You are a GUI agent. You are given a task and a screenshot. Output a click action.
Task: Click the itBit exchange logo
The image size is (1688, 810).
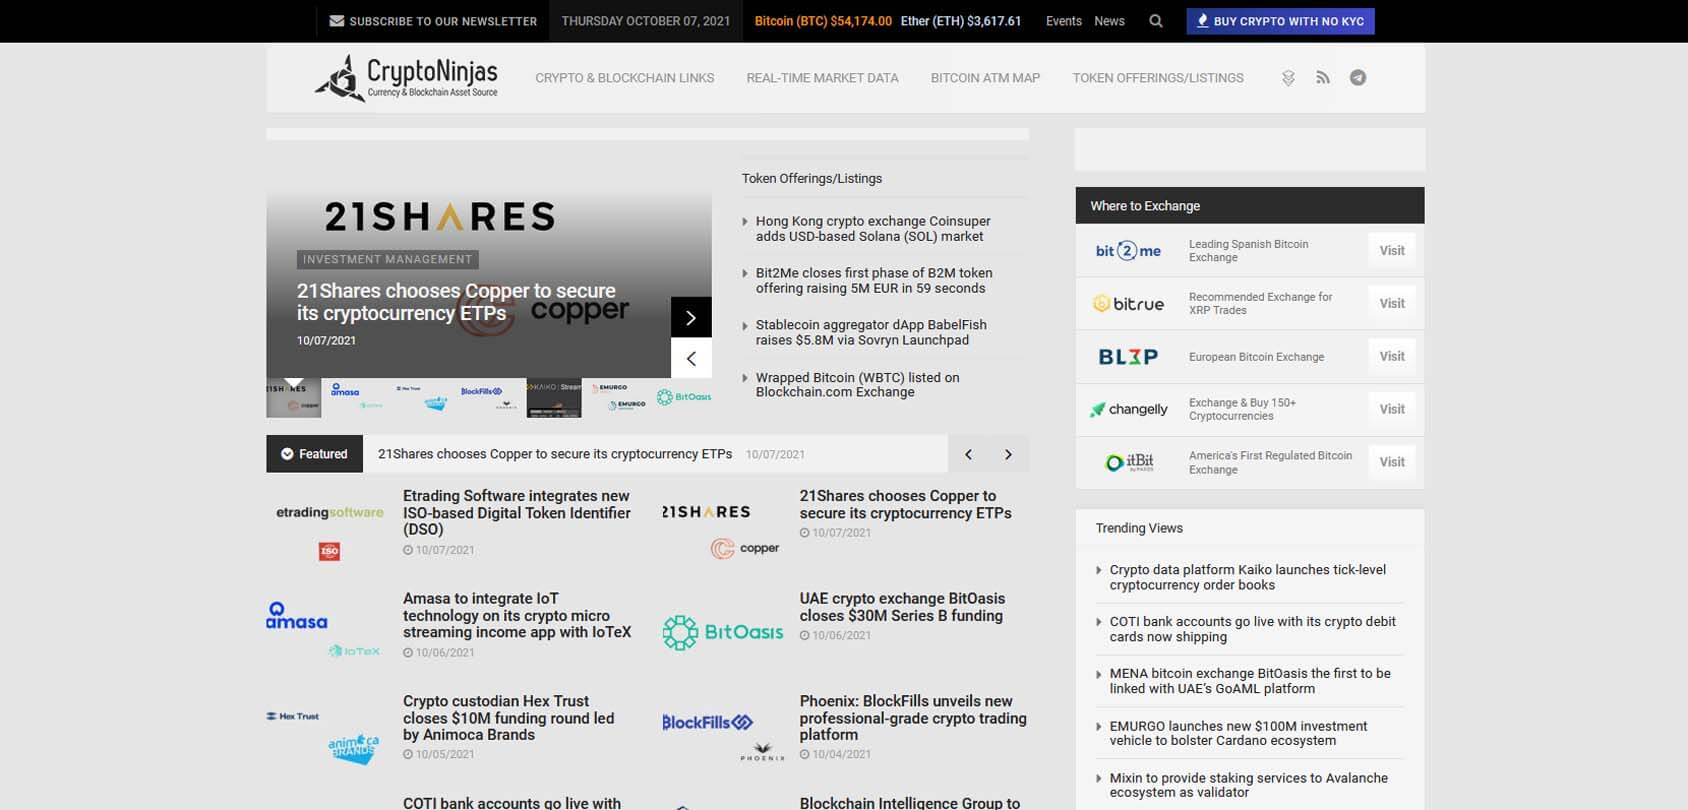pyautogui.click(x=1129, y=462)
